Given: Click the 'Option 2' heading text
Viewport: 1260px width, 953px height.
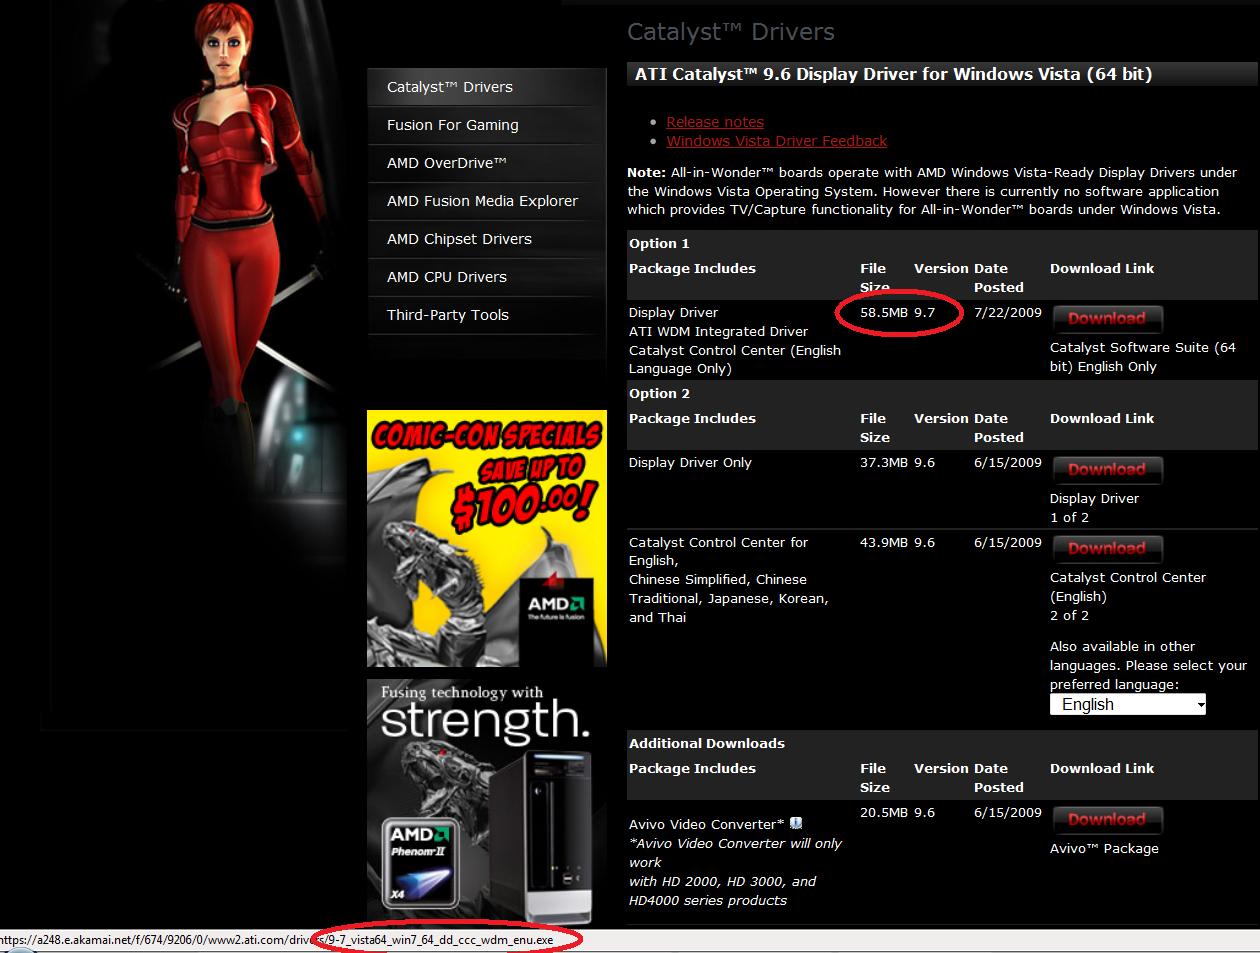Looking at the screenshot, I should tap(659, 393).
